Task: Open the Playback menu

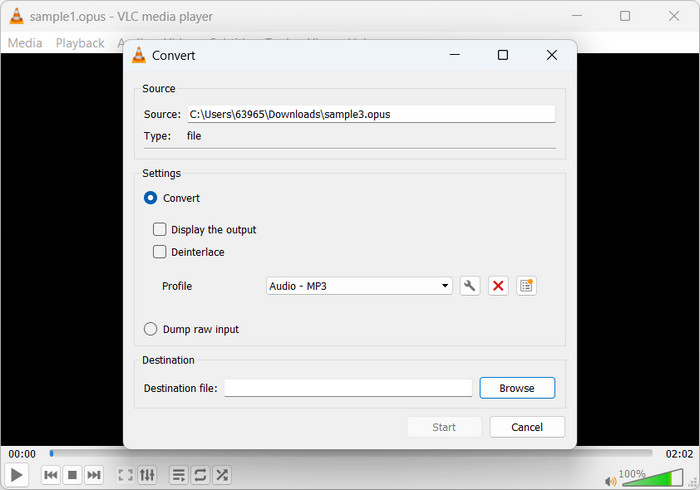Action: [80, 43]
